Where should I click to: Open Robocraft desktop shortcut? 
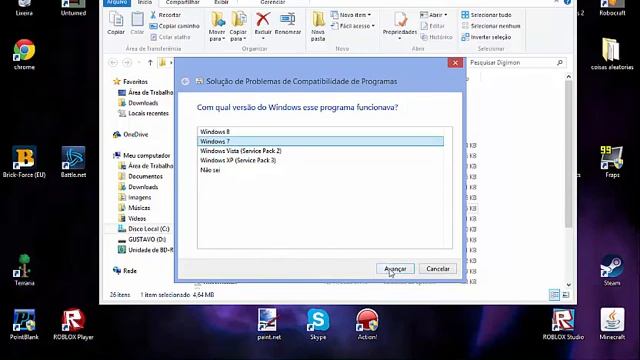pyautogui.click(x=612, y=8)
